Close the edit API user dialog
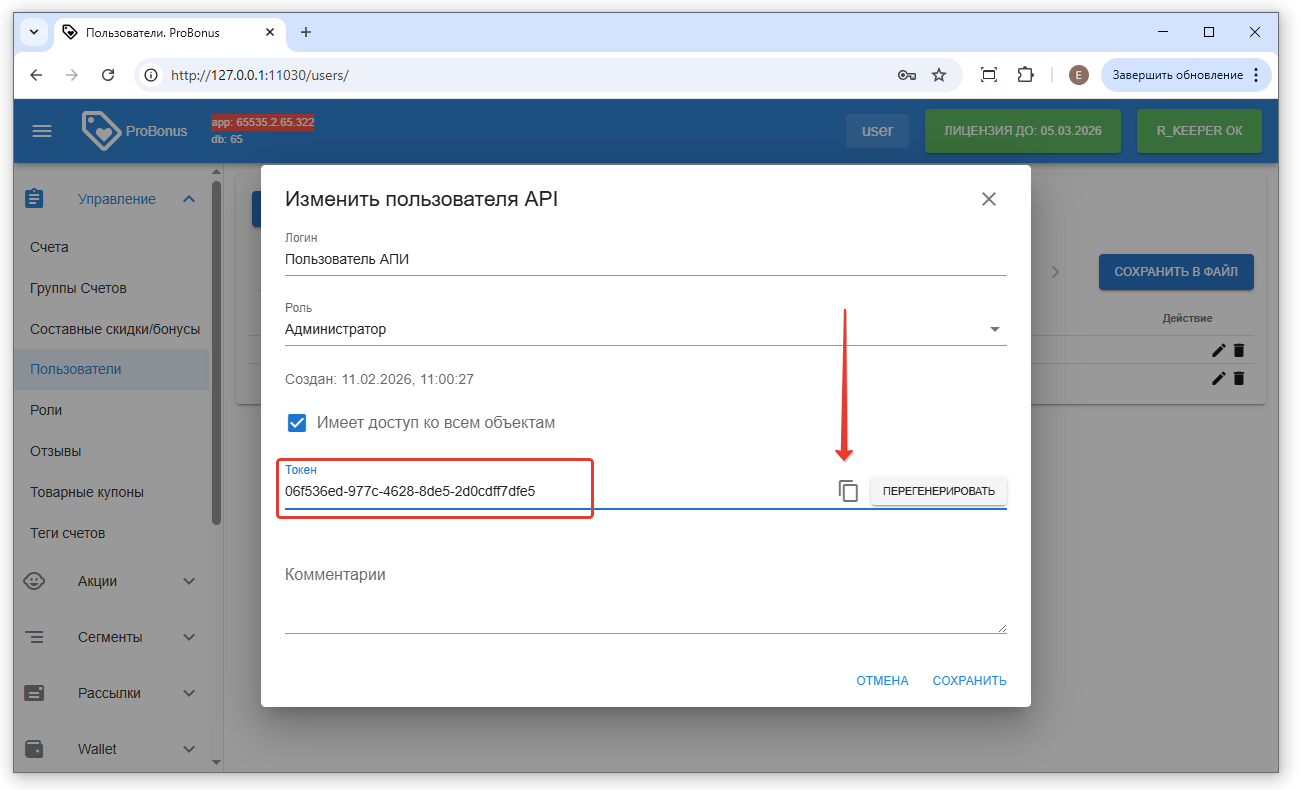The image size is (1300, 790). (x=988, y=199)
